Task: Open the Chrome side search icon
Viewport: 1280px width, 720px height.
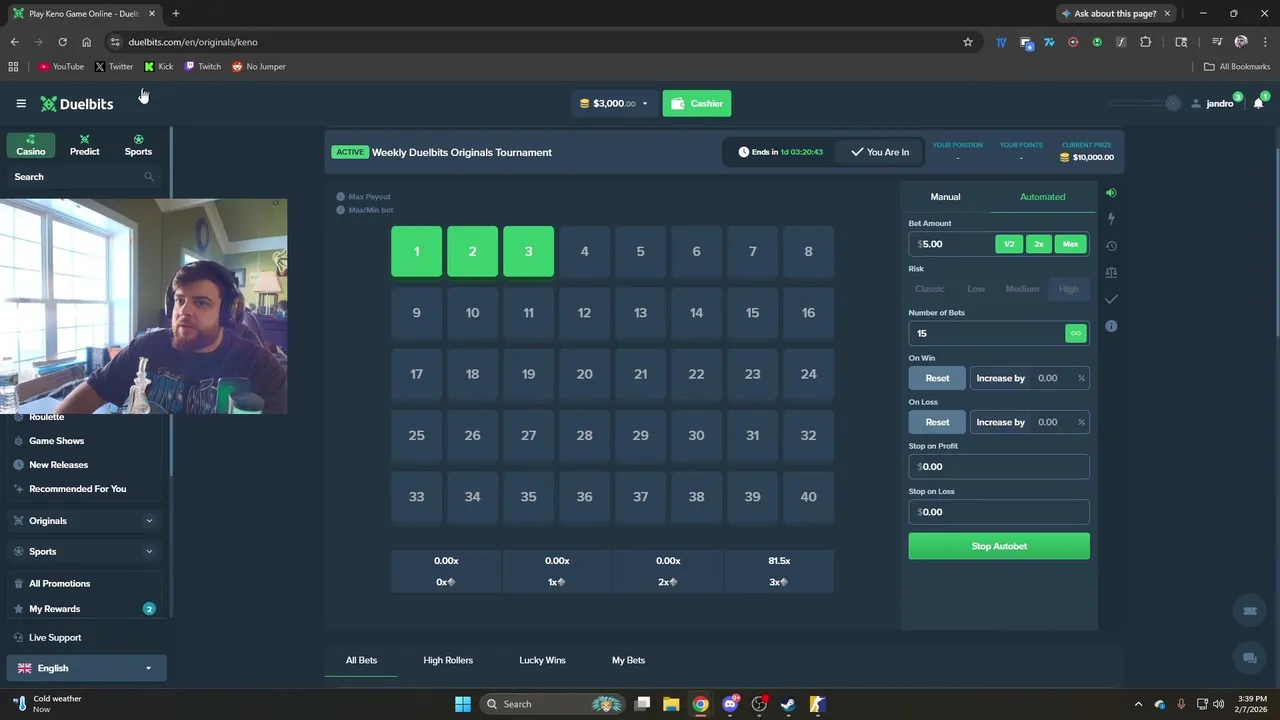Action: pyautogui.click(x=1181, y=42)
